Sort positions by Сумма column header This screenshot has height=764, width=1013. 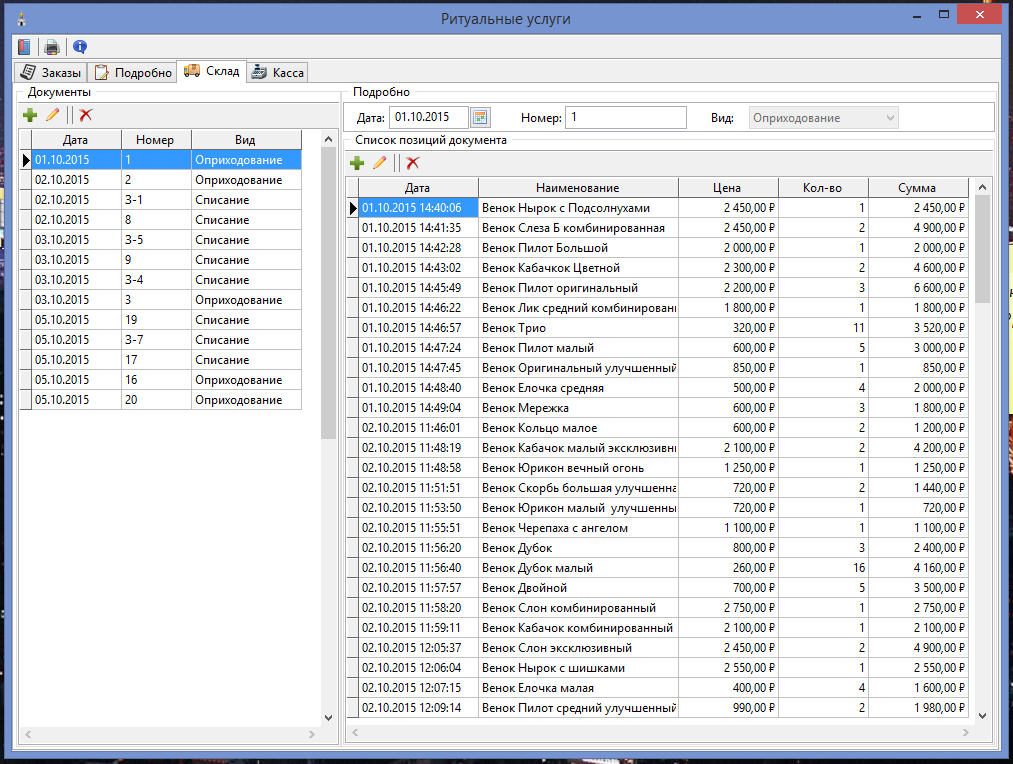(918, 188)
